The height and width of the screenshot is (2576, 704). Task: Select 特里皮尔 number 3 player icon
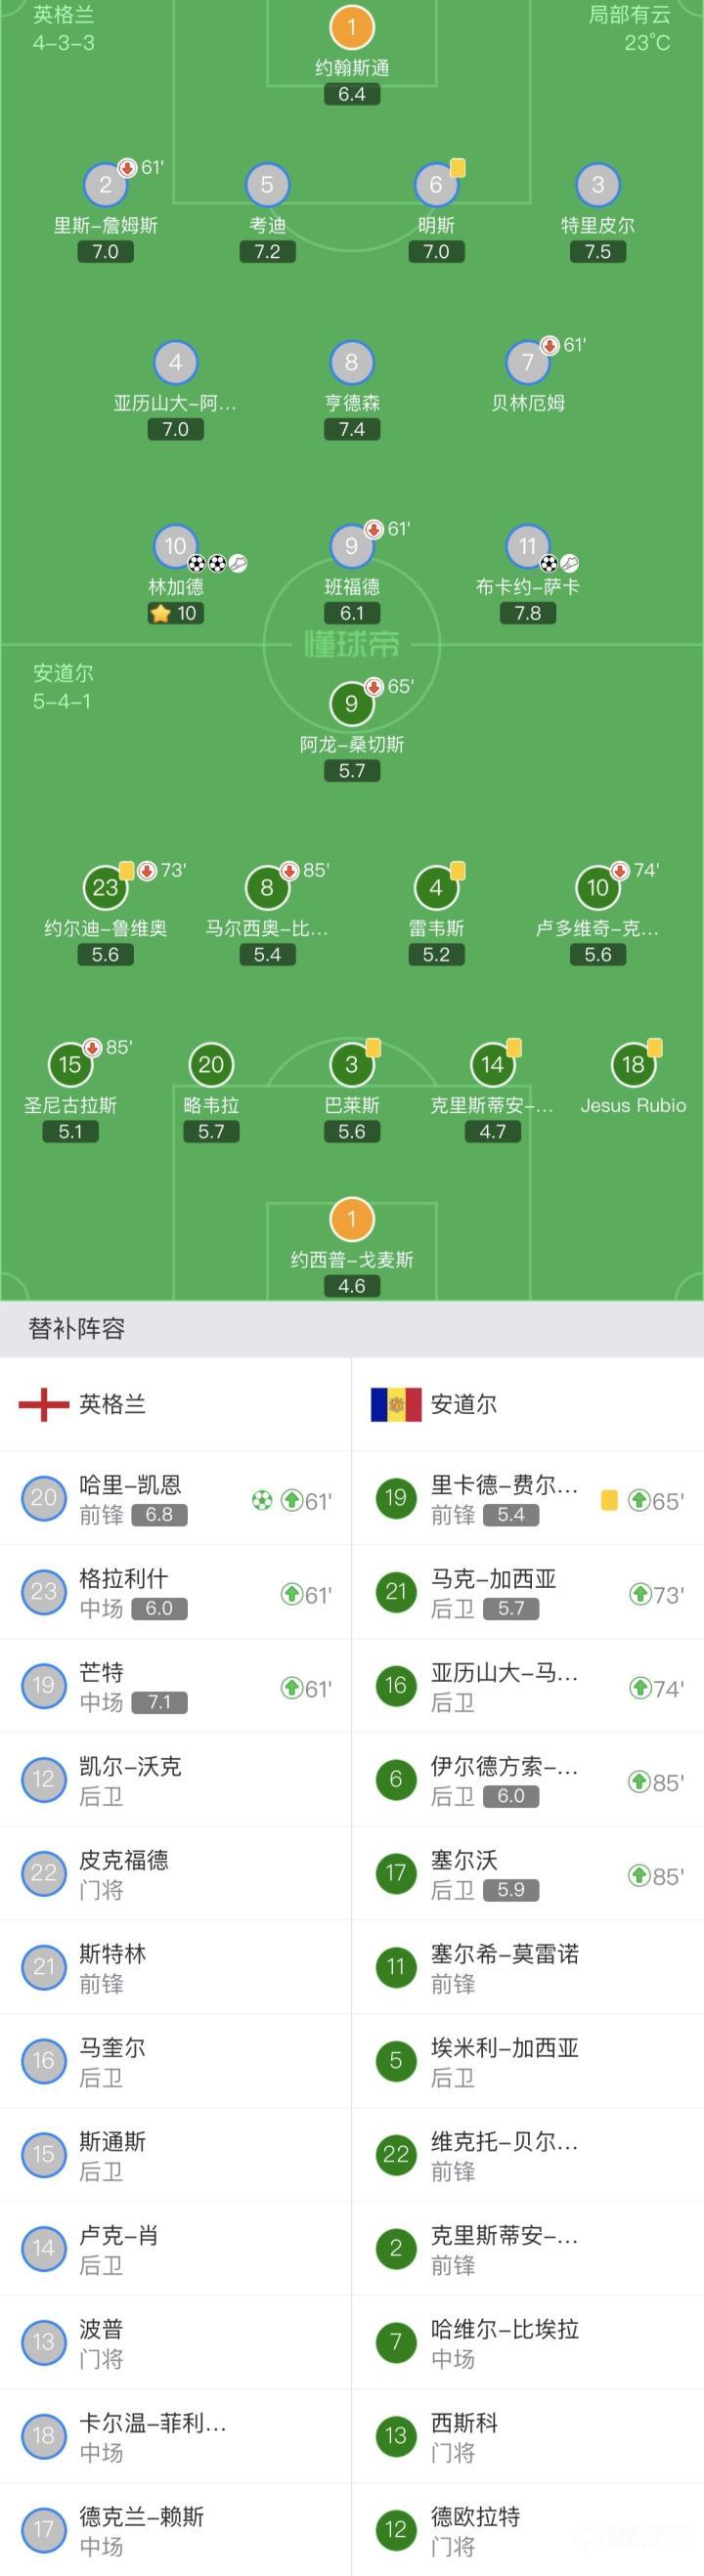[597, 184]
